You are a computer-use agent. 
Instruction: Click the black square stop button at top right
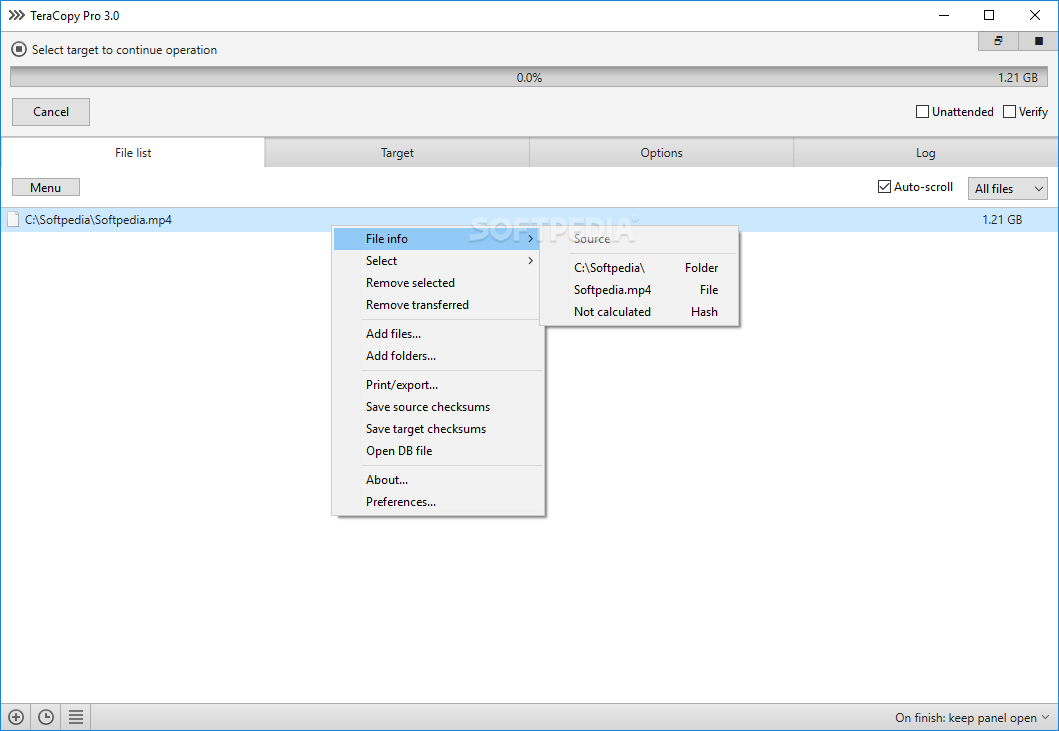pos(1039,41)
